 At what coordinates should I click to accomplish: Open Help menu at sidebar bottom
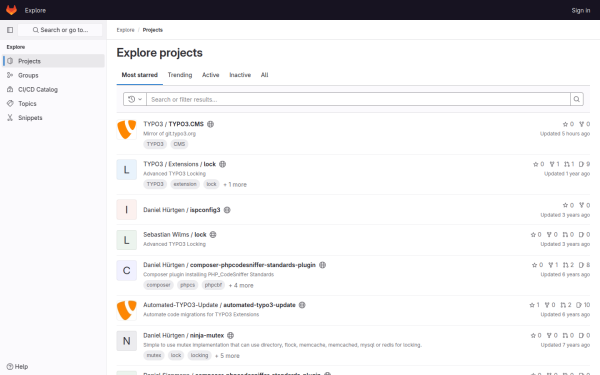point(18,367)
